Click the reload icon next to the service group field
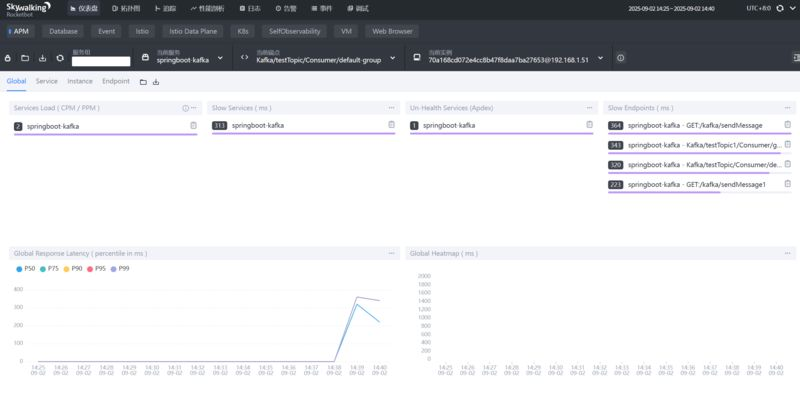 [x=60, y=58]
